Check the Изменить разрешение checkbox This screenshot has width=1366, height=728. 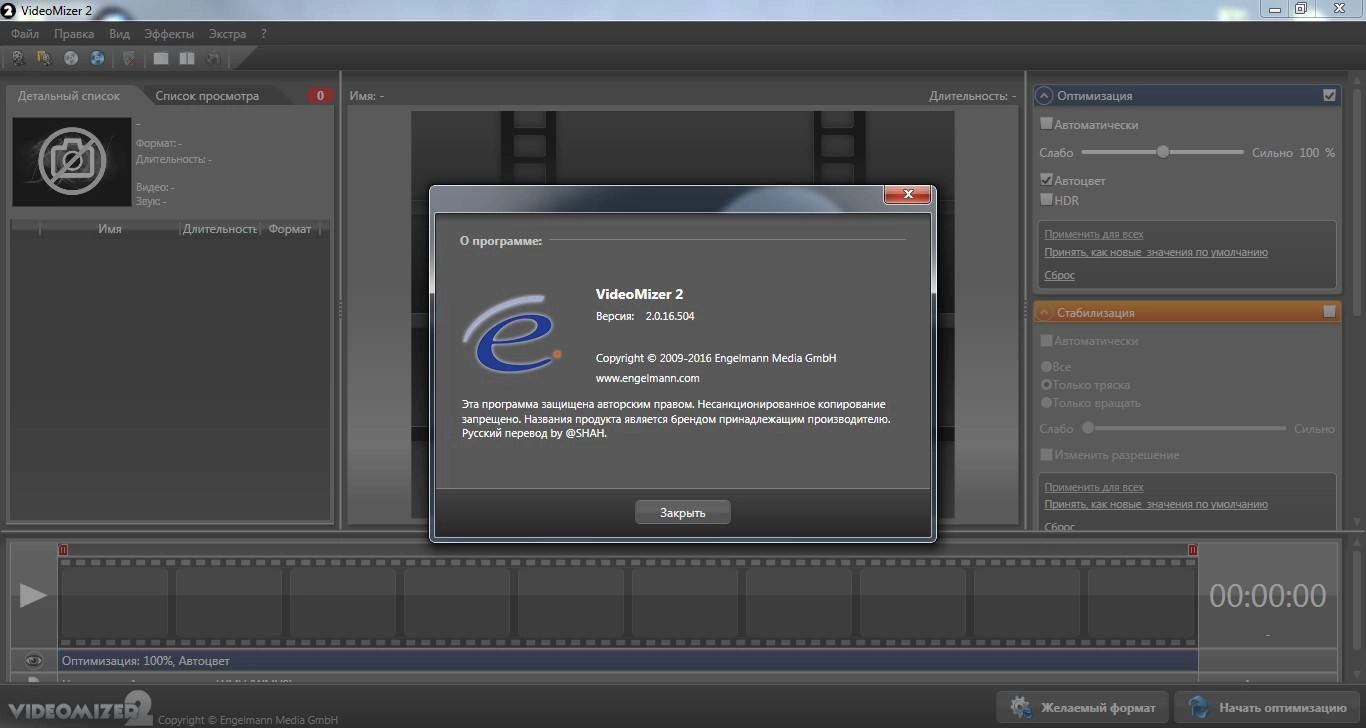tap(1046, 454)
